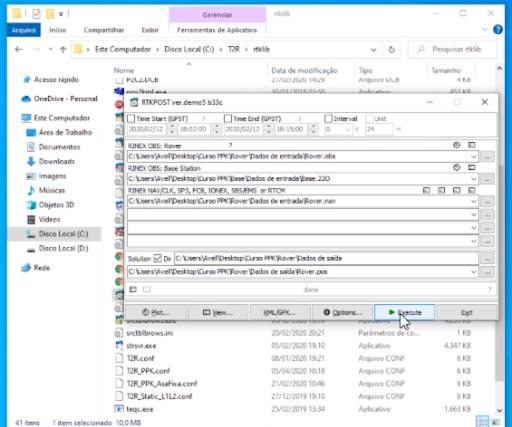
Task: Increment the Time Start date stepper
Action: tap(172, 126)
